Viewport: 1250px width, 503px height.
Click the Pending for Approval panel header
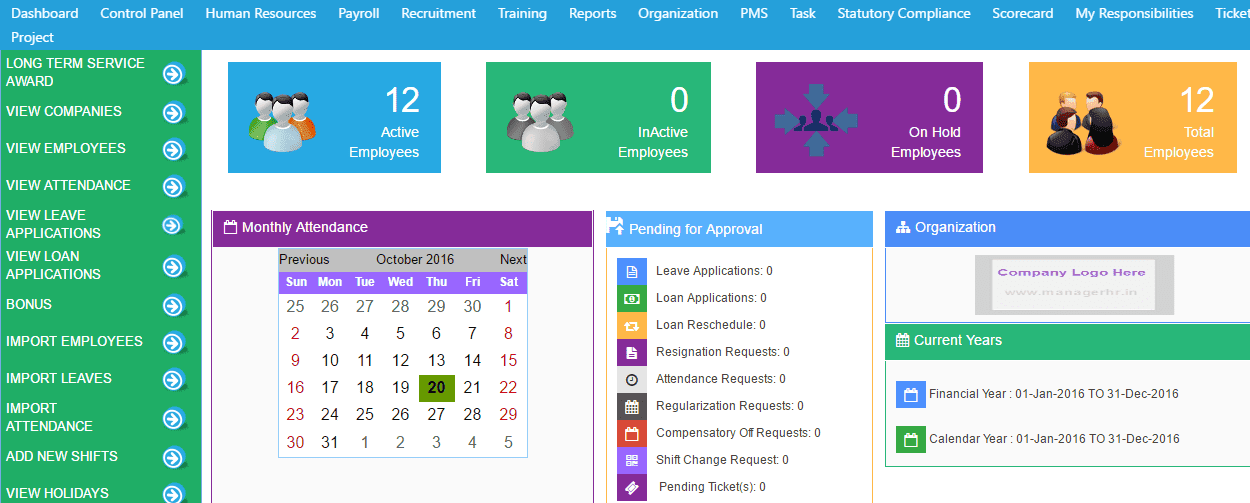coord(739,229)
